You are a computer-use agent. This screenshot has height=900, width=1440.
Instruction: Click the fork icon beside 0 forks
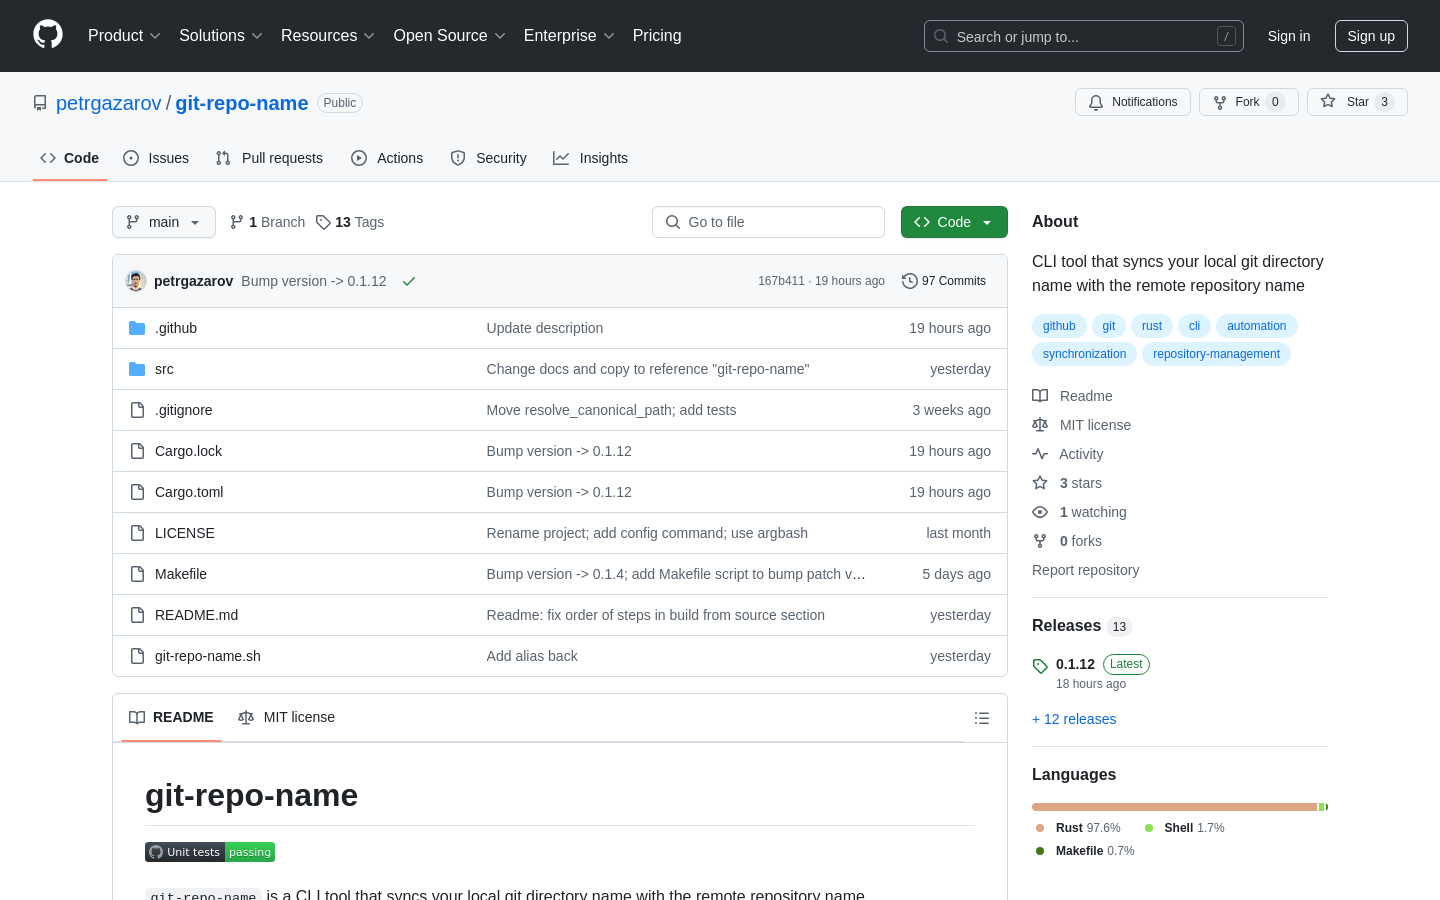click(x=1040, y=541)
